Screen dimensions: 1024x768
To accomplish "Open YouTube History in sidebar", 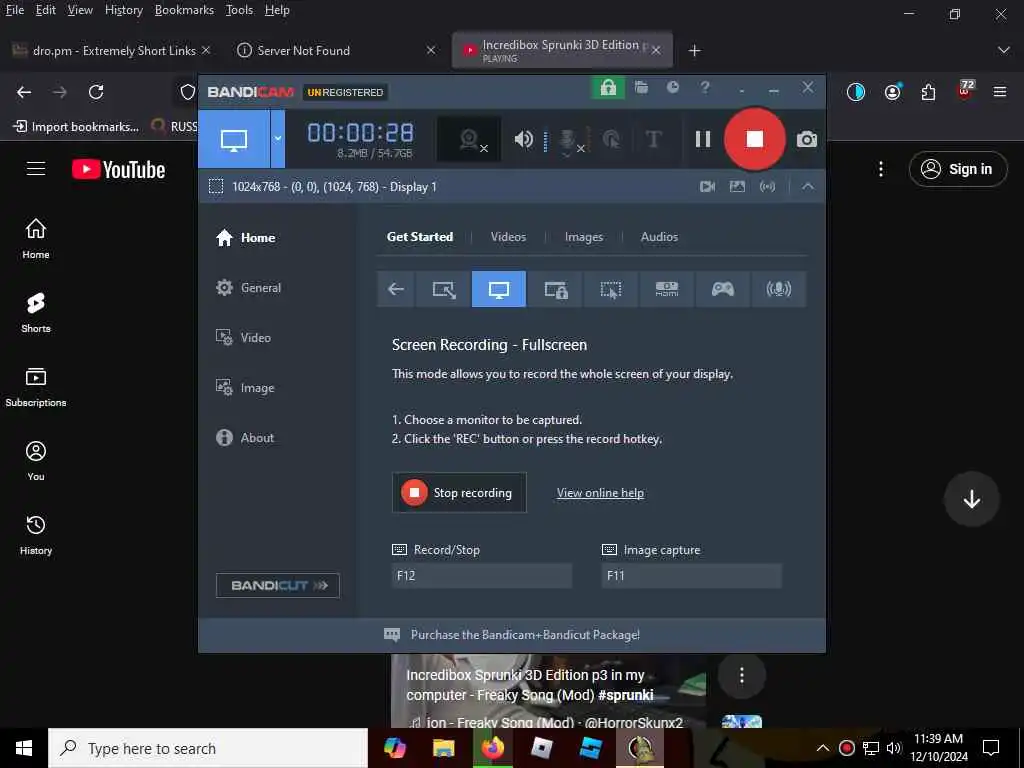I will (36, 535).
